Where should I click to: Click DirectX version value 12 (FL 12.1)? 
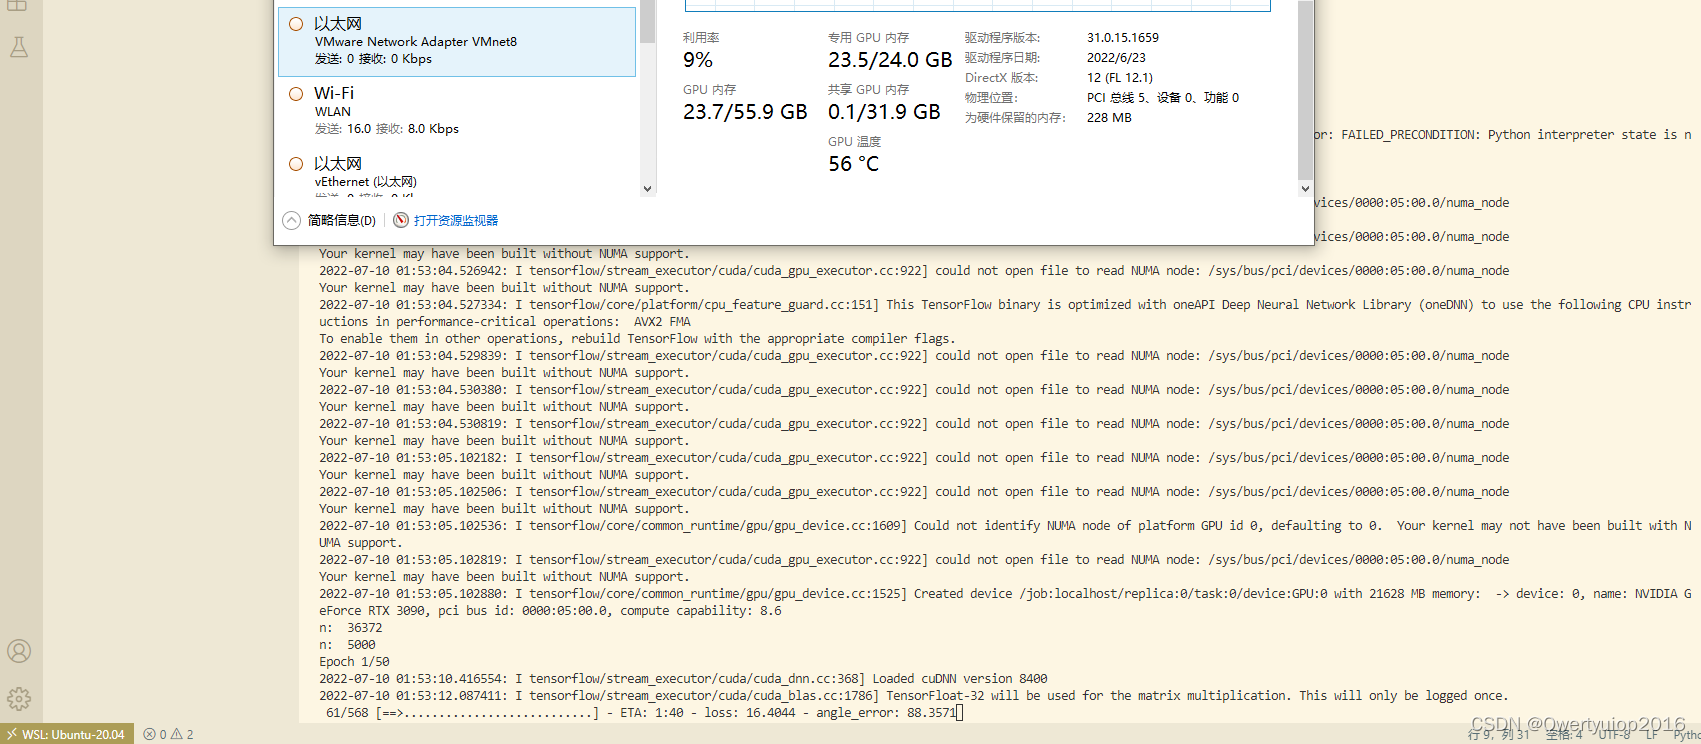point(1120,78)
